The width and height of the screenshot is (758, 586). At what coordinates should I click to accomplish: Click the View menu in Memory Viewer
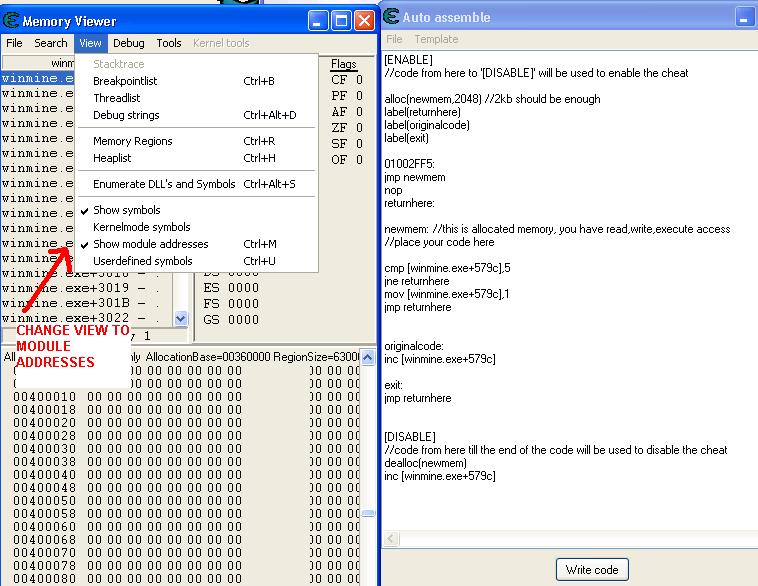click(90, 43)
